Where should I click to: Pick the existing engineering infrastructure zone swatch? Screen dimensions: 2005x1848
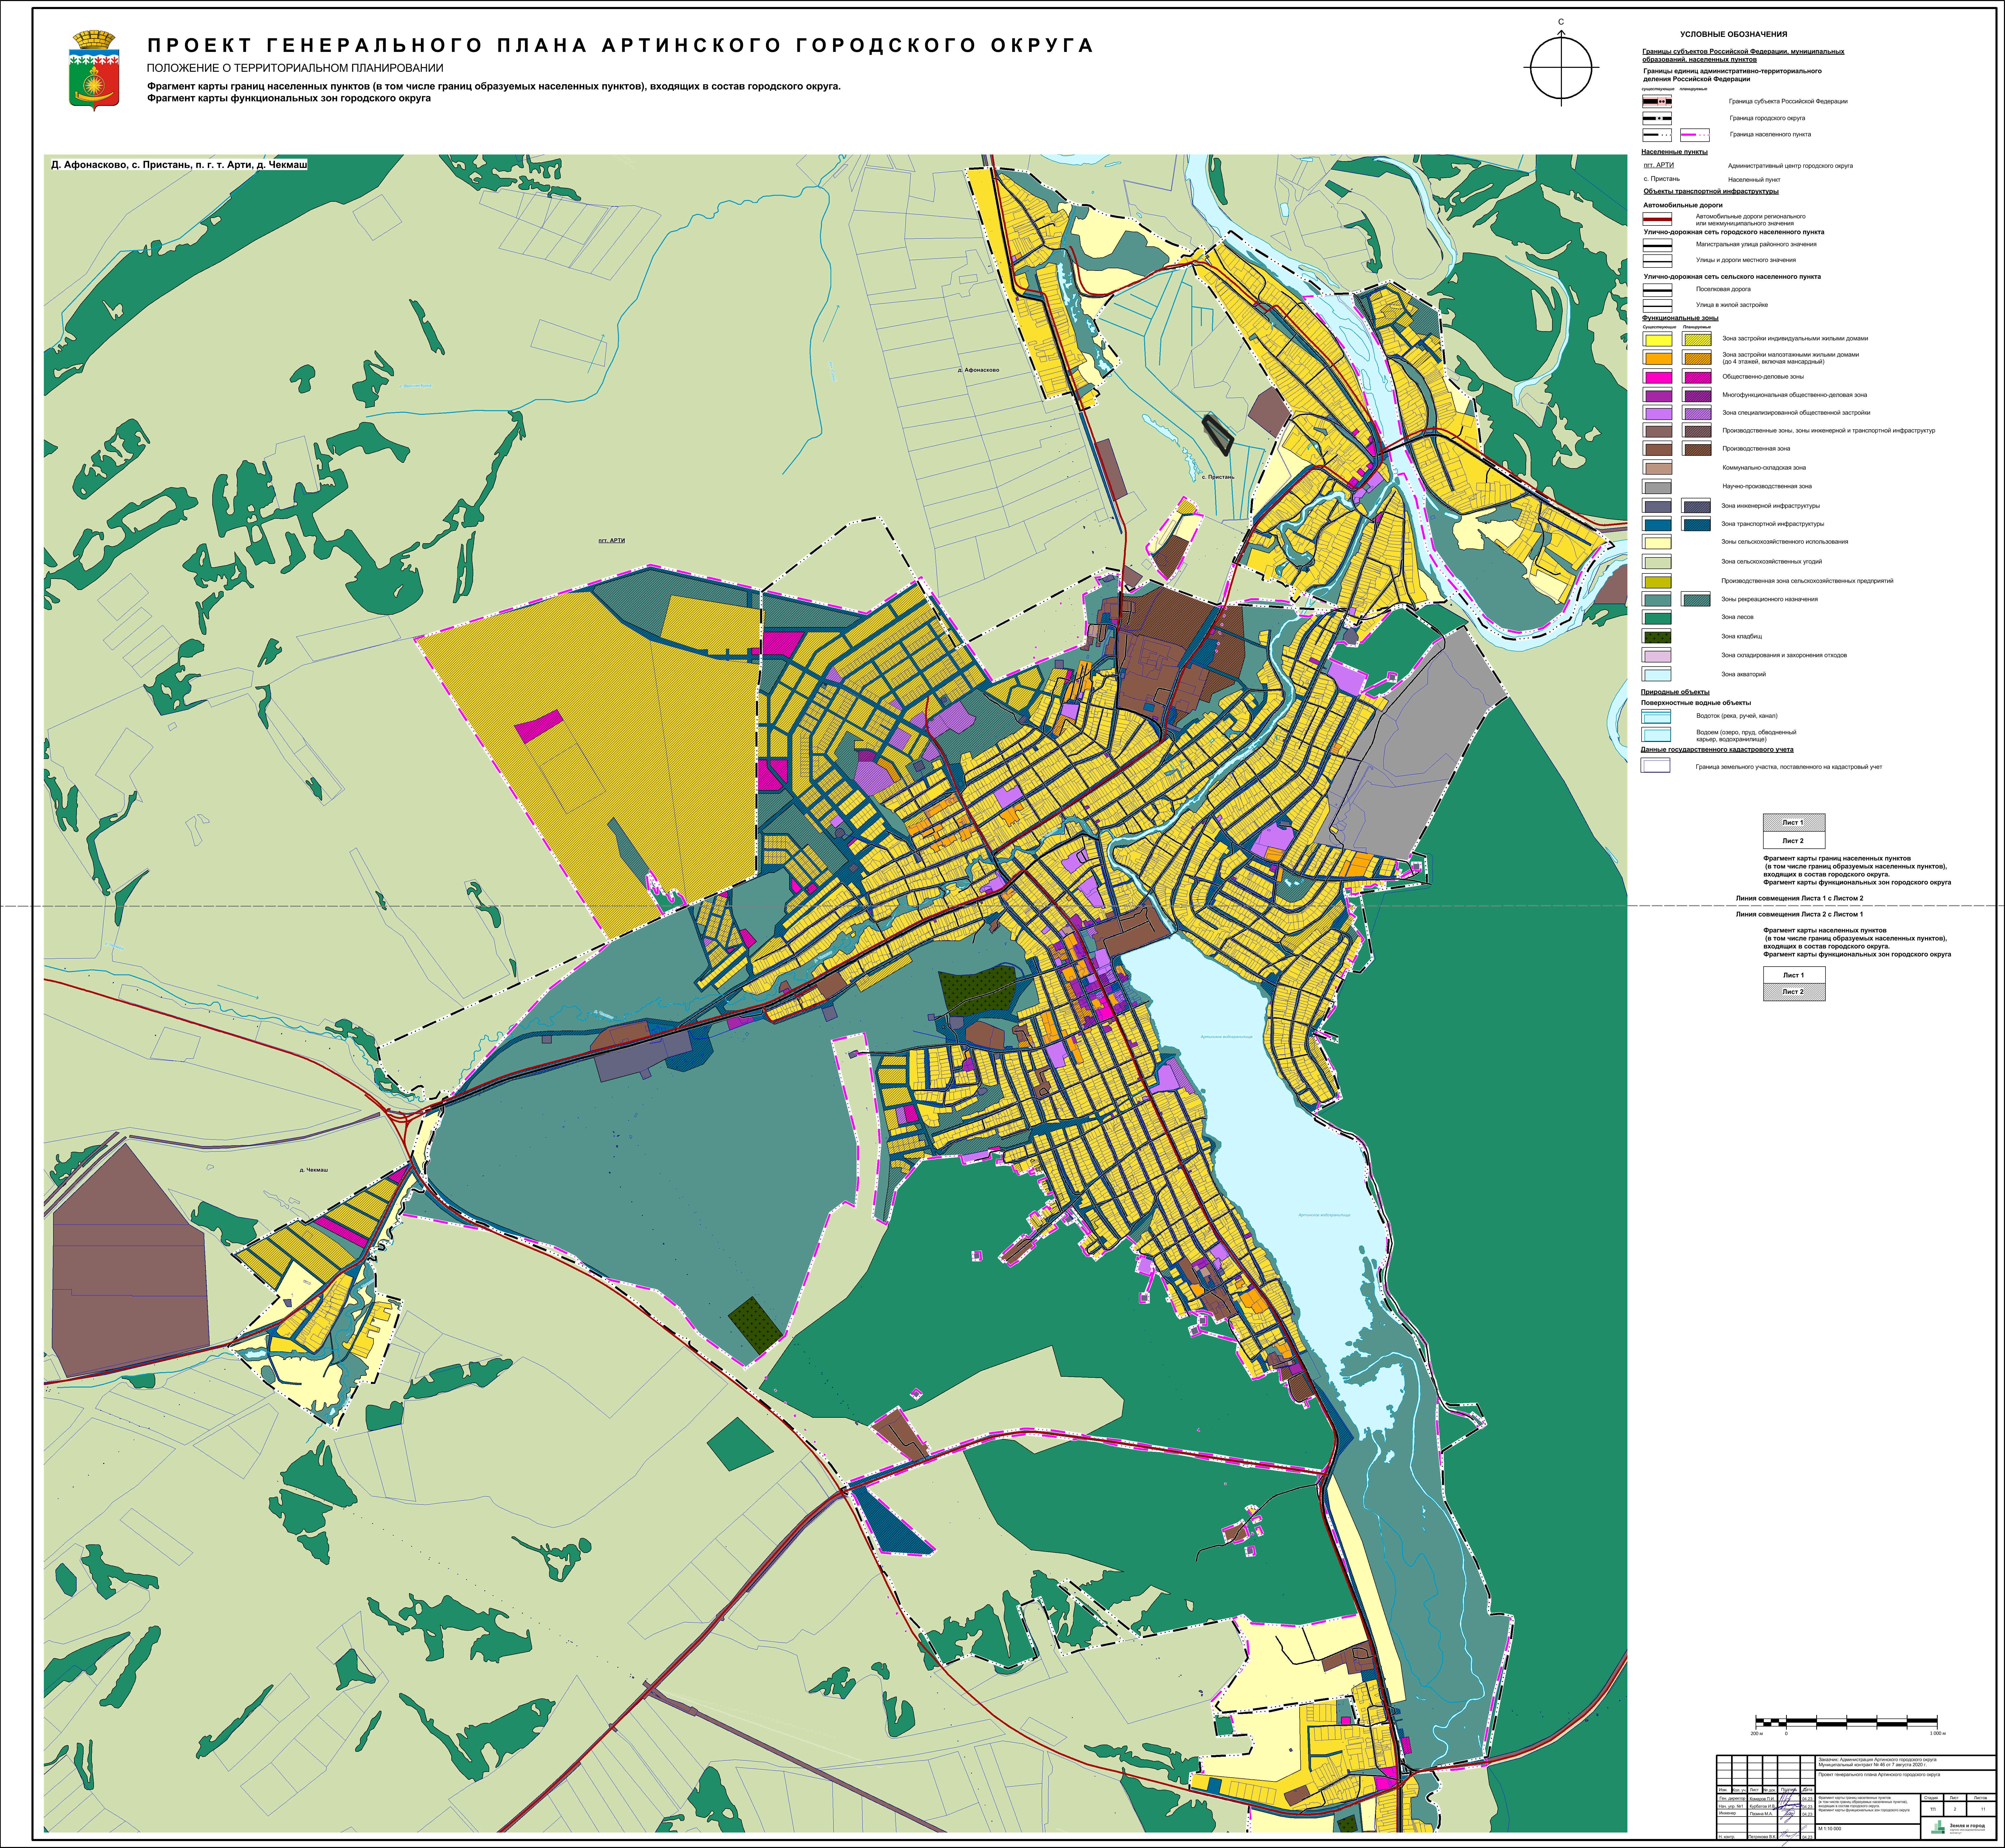1657,506
